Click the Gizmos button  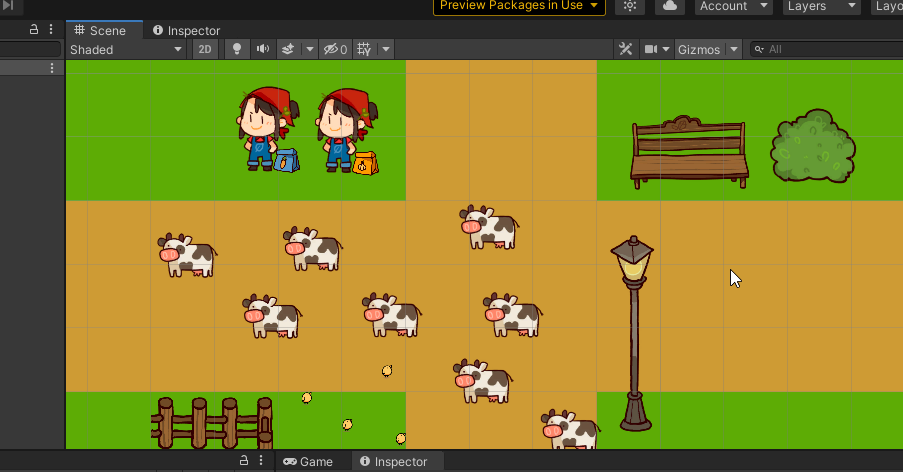coord(698,49)
